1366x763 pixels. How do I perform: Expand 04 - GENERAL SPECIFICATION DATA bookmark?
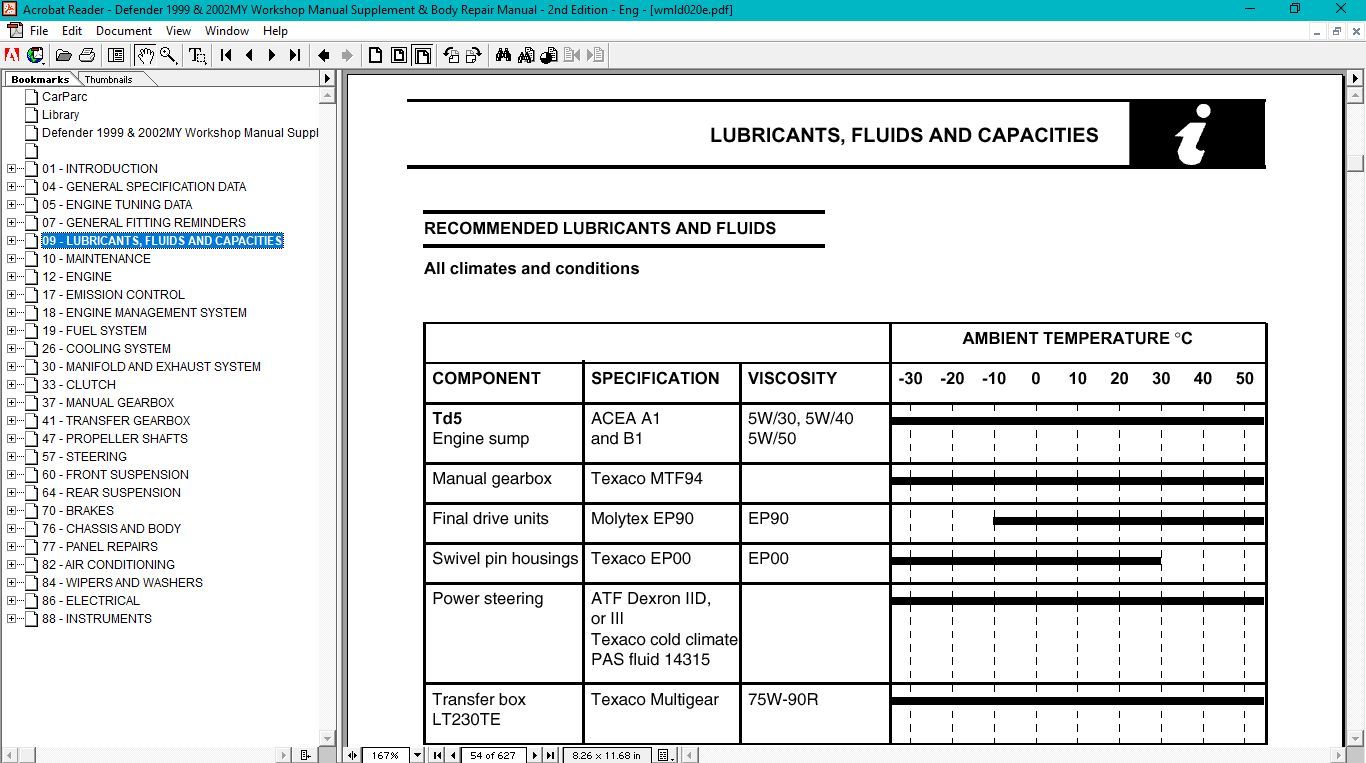tap(12, 187)
